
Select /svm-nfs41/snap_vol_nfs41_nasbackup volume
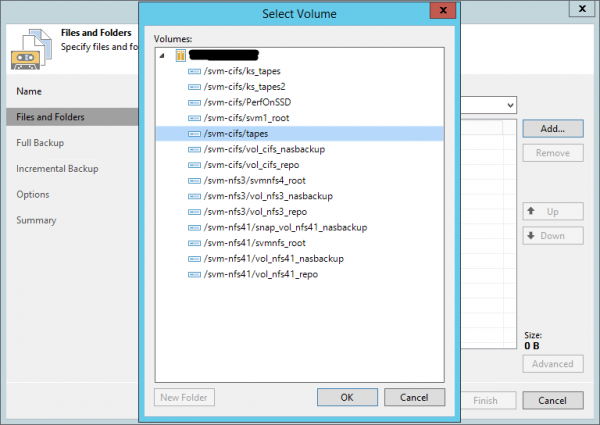[284, 227]
